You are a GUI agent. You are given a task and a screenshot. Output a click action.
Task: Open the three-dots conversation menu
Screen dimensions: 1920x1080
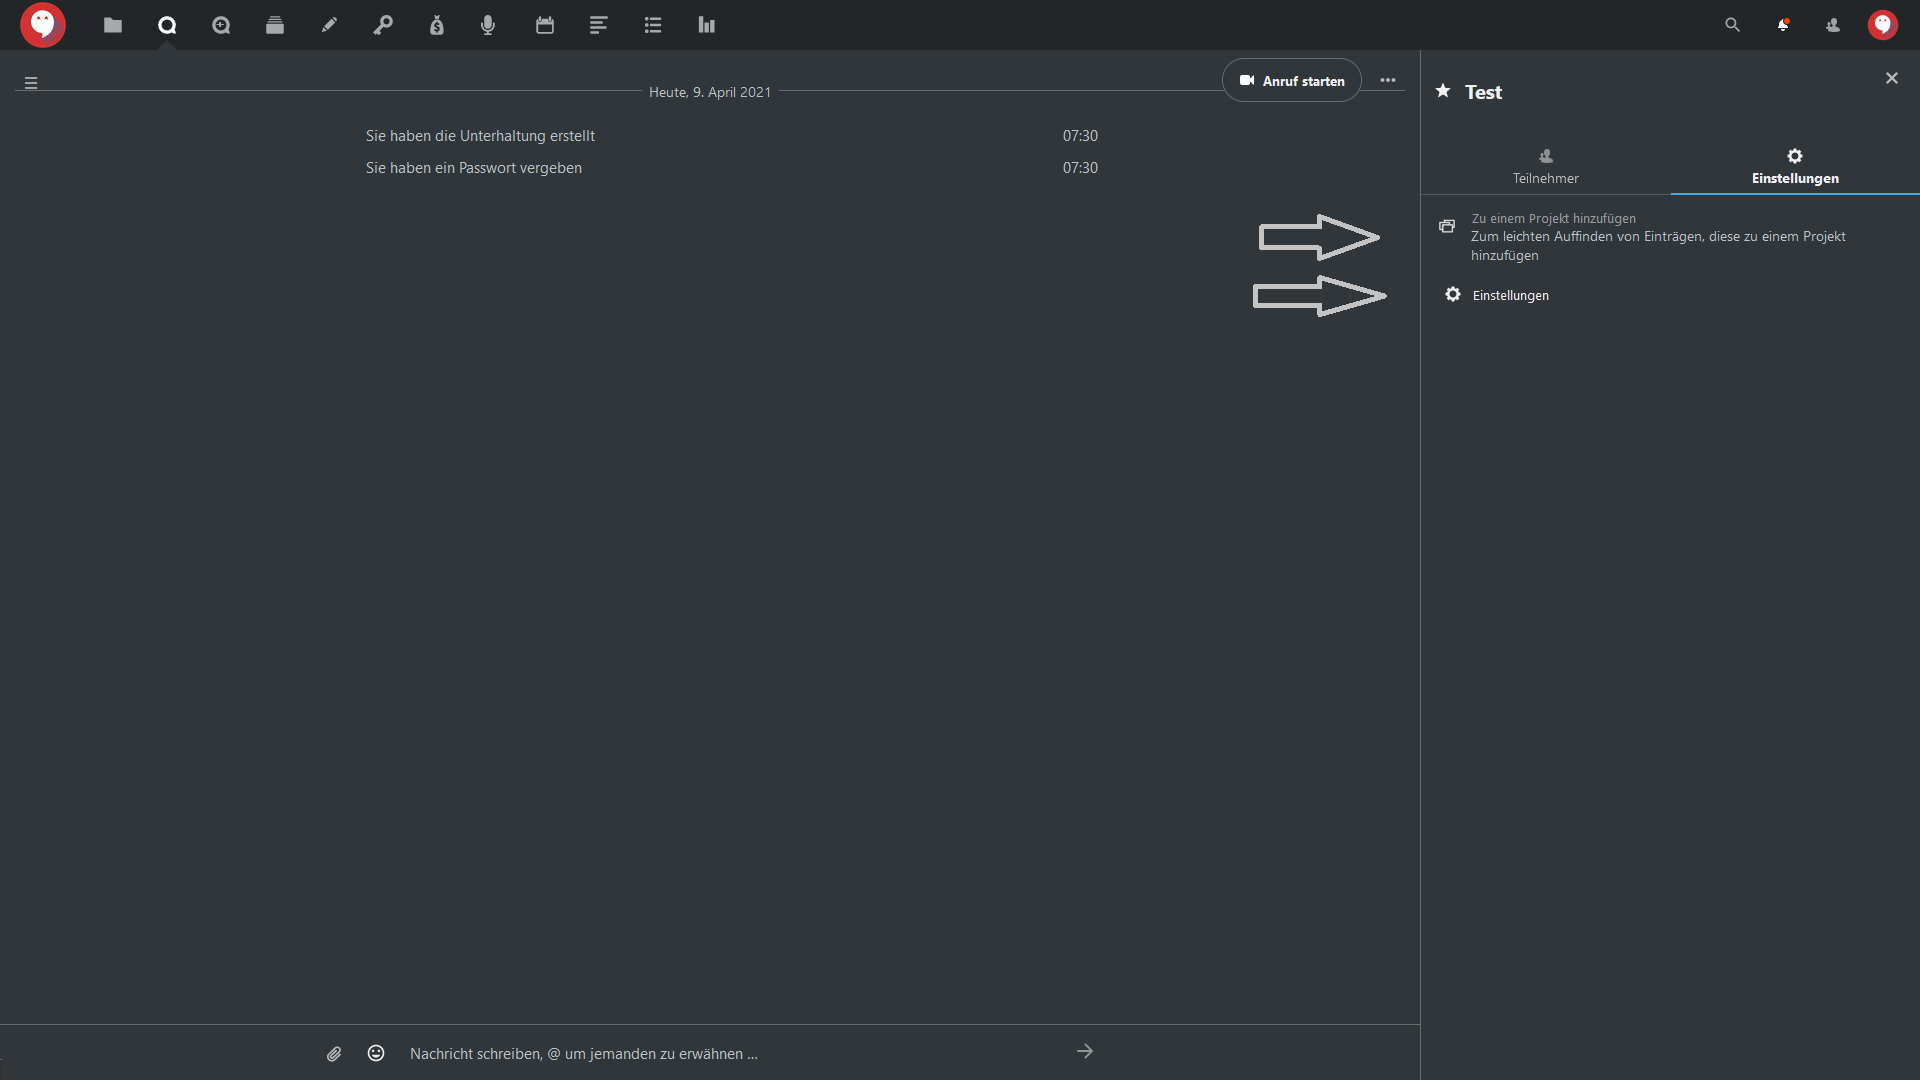tap(1388, 80)
